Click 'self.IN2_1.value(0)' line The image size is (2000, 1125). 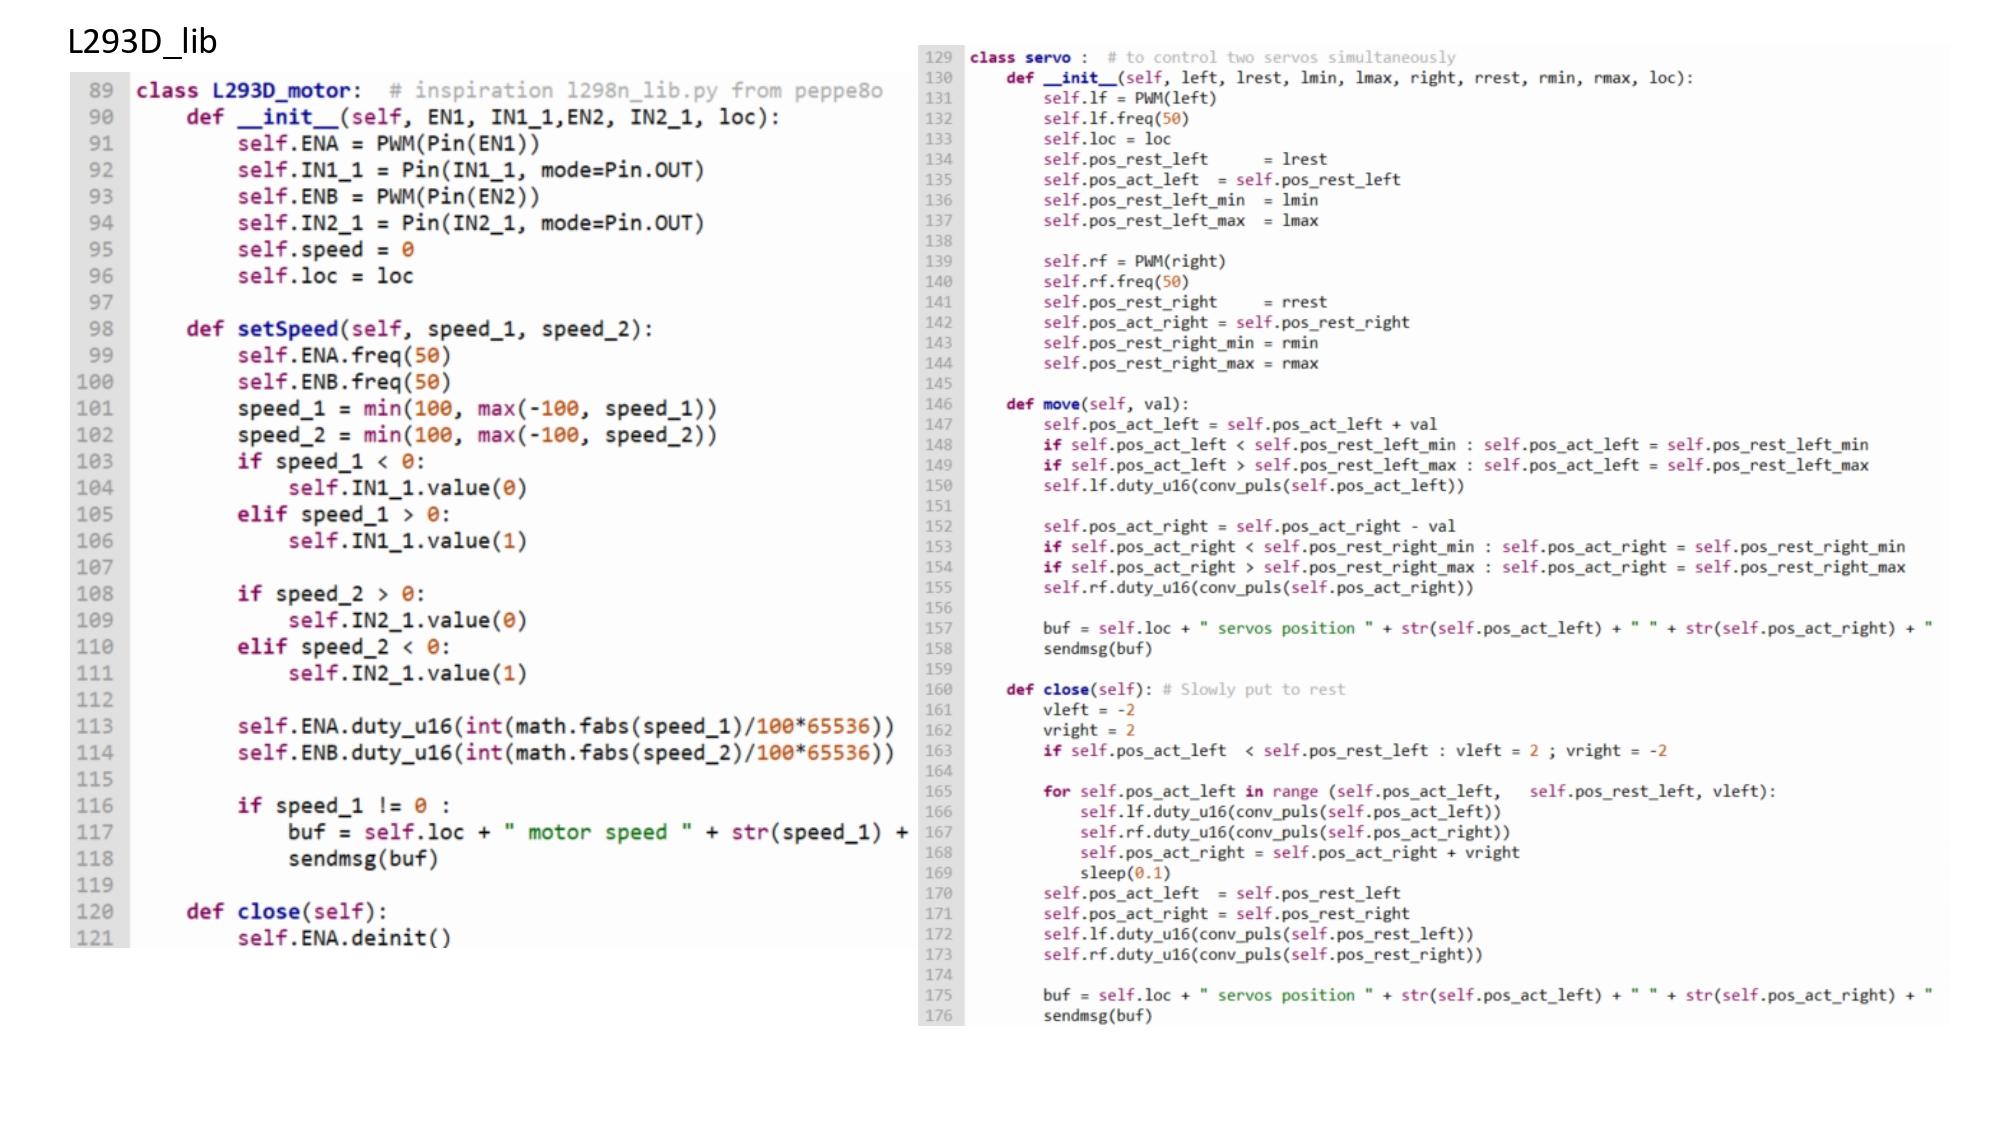pyautogui.click(x=407, y=620)
